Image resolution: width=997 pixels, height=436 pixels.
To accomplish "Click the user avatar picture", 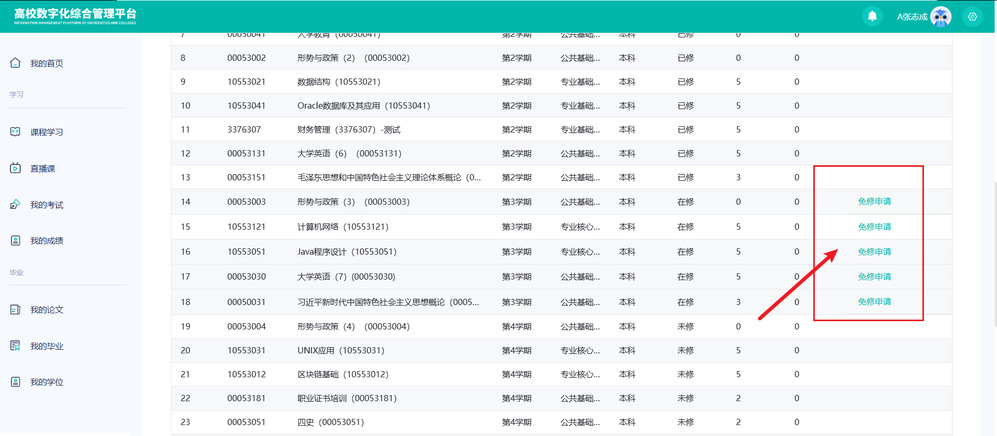I will 940,16.
